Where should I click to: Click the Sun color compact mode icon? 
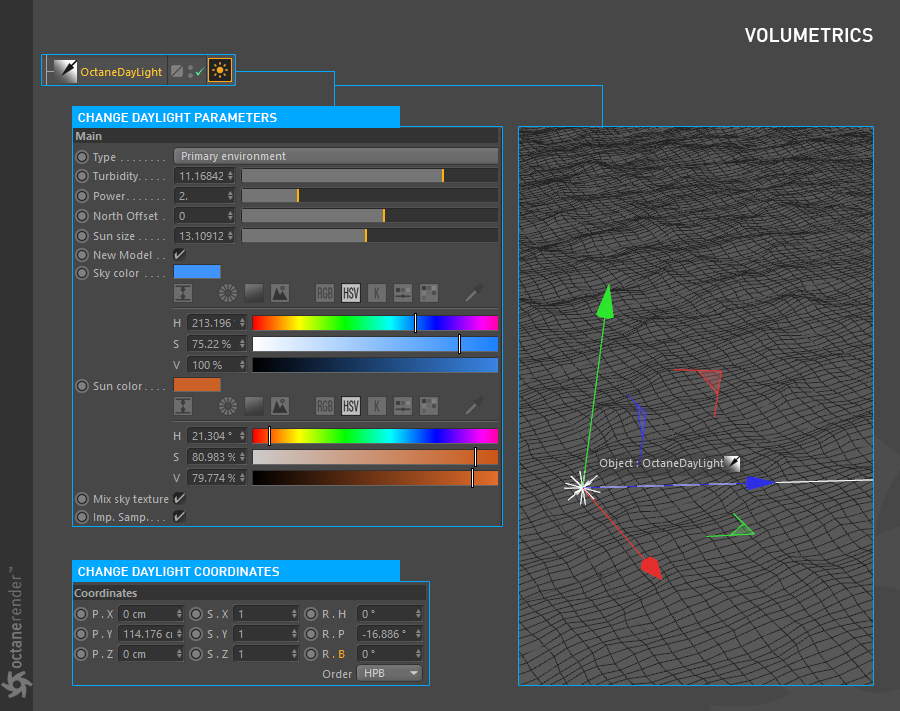(183, 406)
